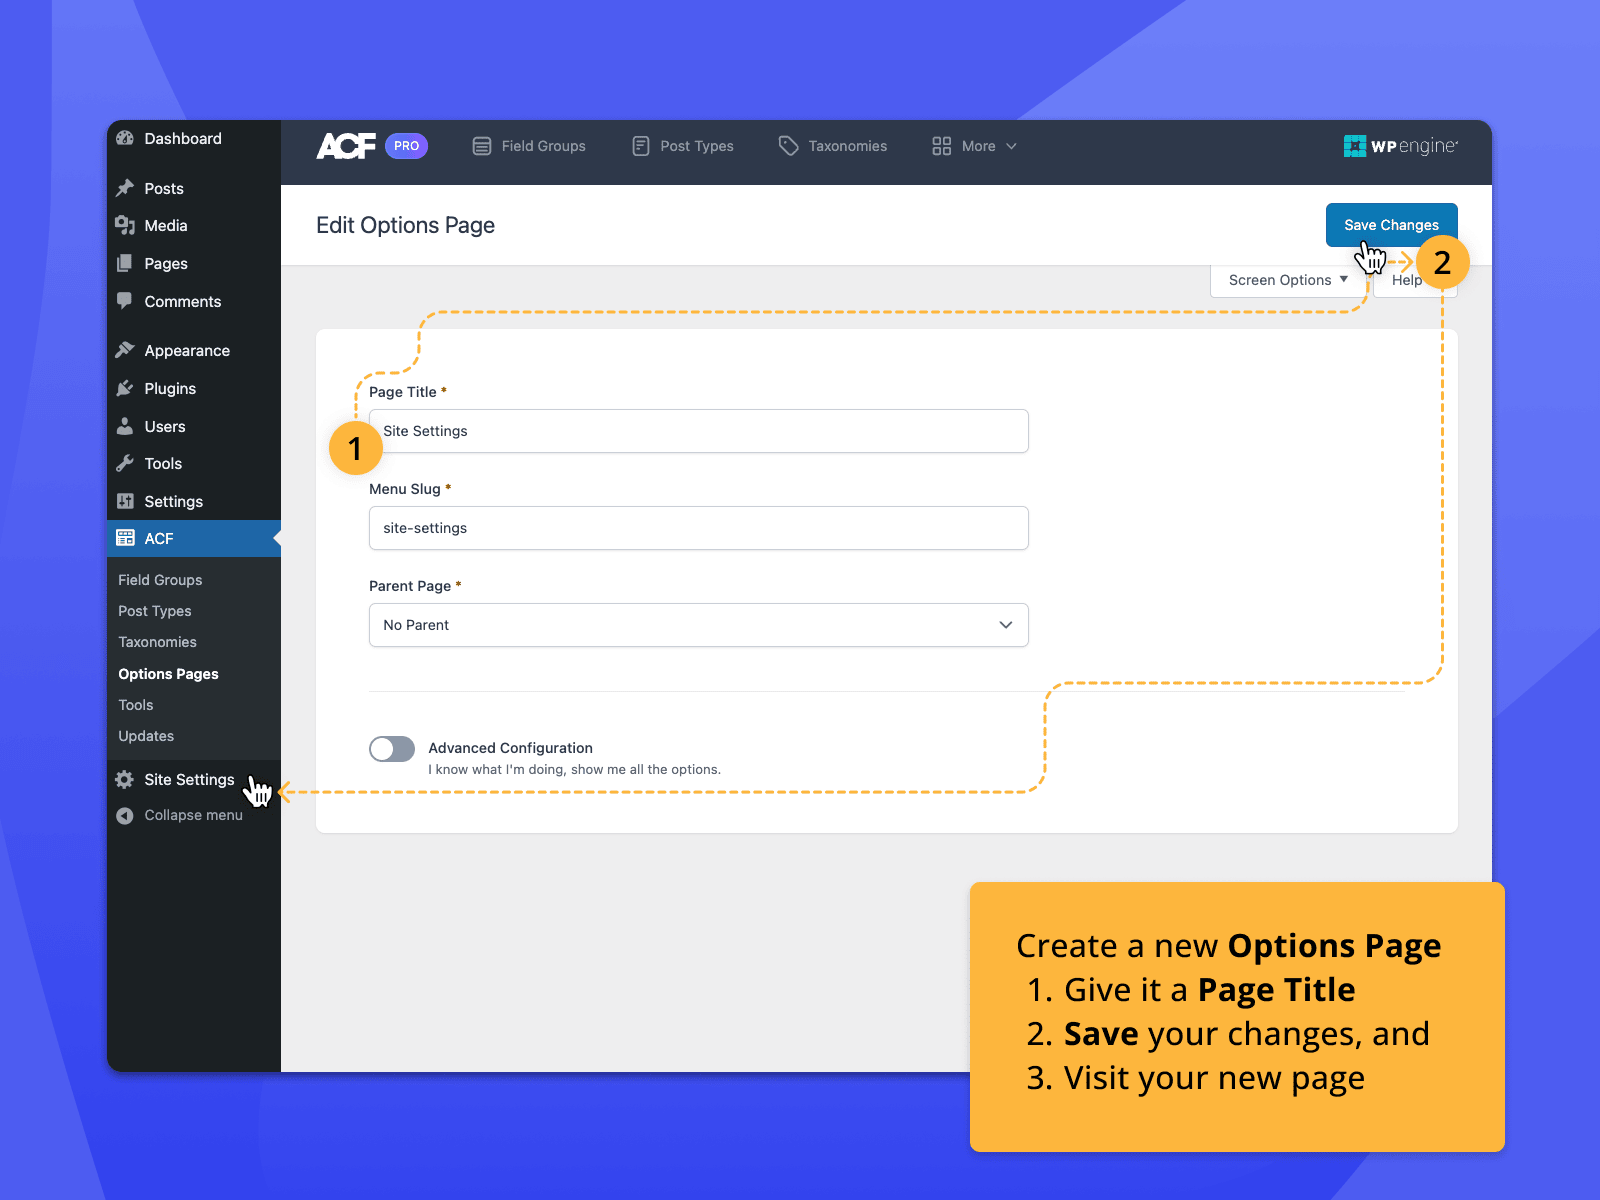This screenshot has width=1600, height=1200.
Task: Click the ACF logo in header
Action: (346, 146)
